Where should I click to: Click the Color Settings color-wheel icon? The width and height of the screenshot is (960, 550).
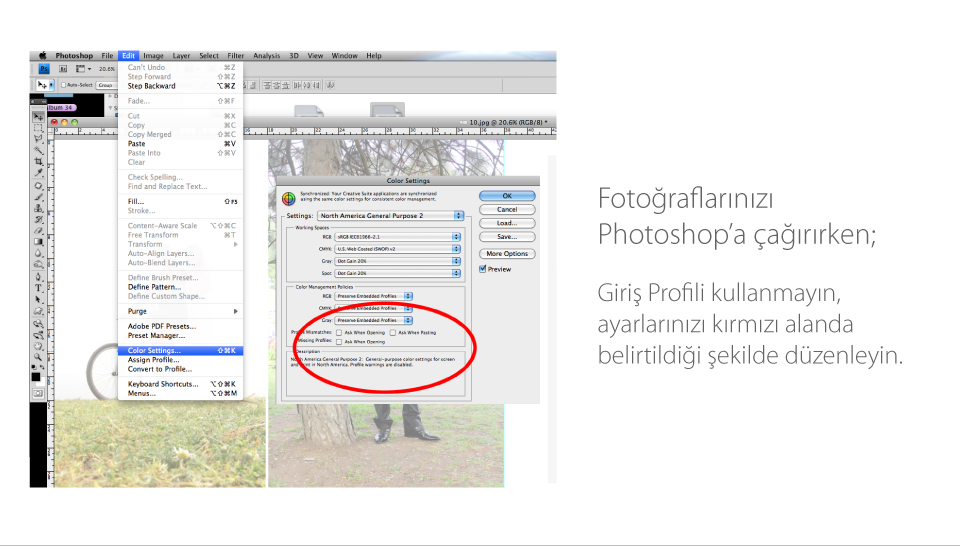click(x=288, y=198)
